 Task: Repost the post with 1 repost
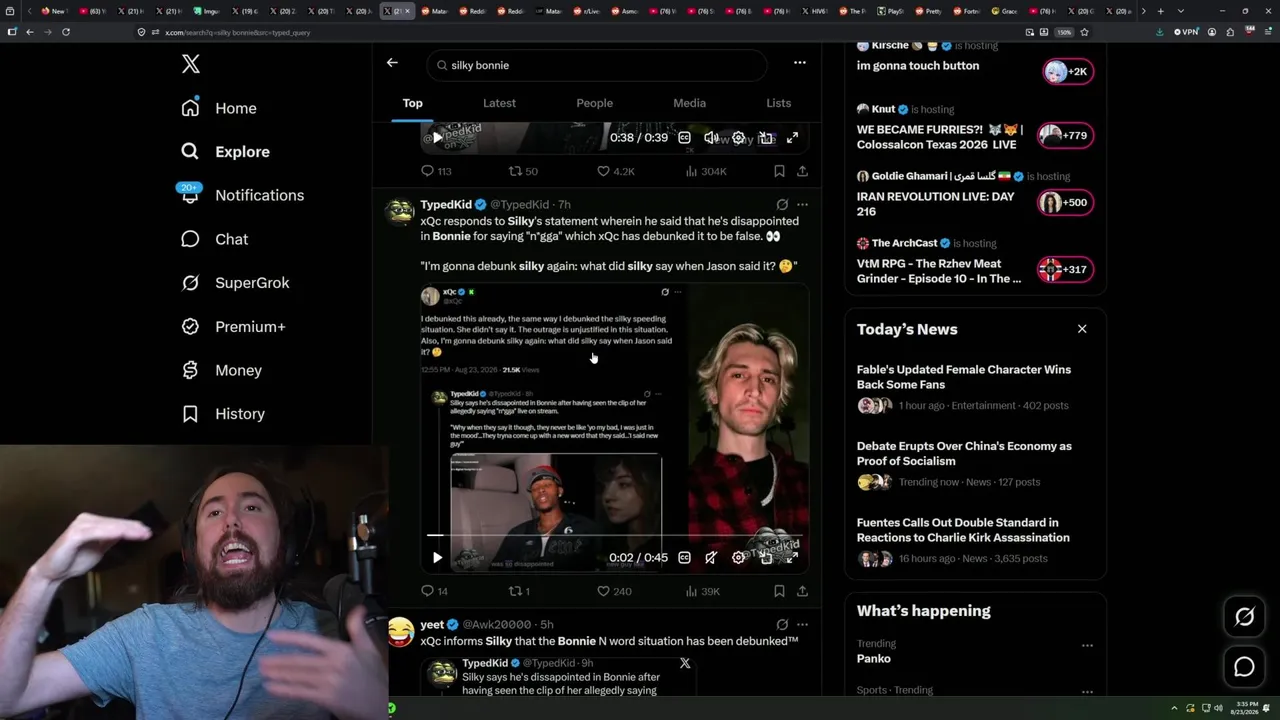click(x=519, y=591)
